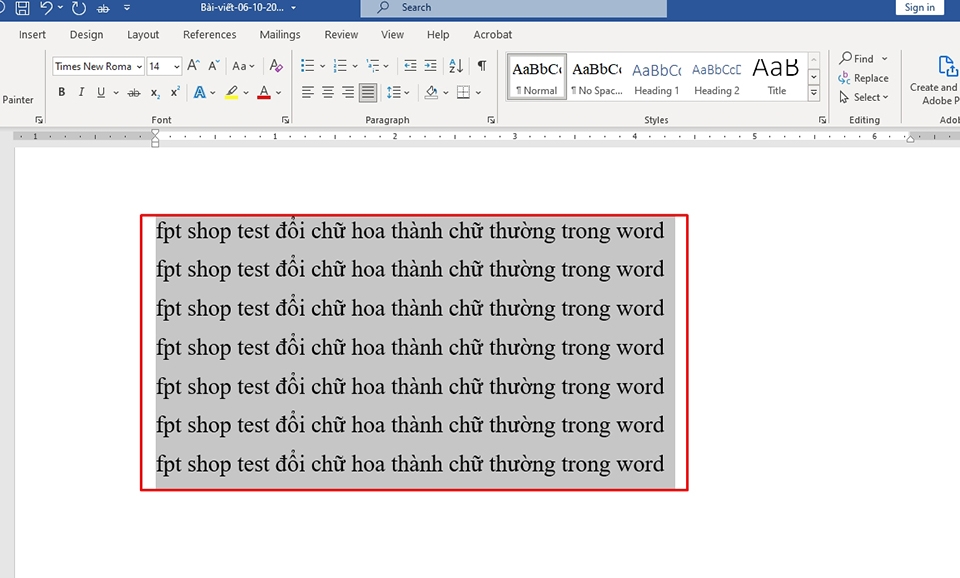Viewport: 960px width, 578px height.
Task: Click the Sort A-Z icon
Action: coord(456,66)
